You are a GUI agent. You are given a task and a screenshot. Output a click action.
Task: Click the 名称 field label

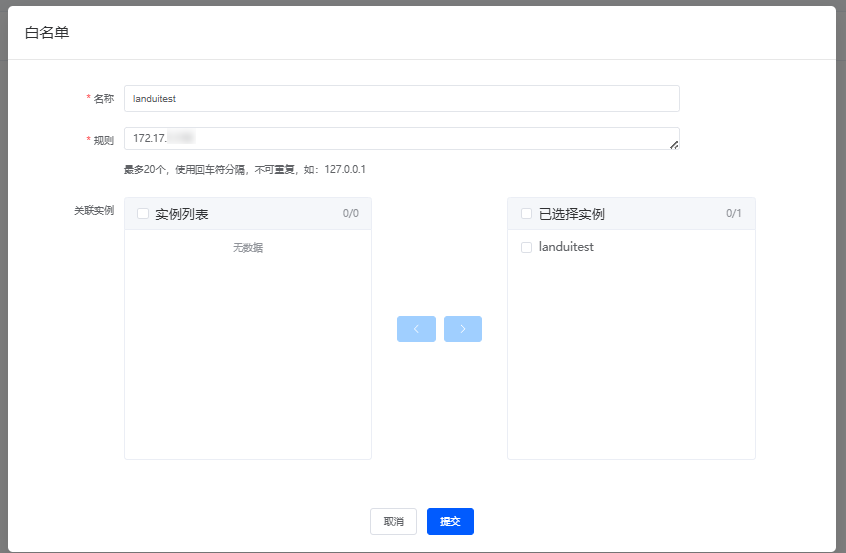click(103, 99)
